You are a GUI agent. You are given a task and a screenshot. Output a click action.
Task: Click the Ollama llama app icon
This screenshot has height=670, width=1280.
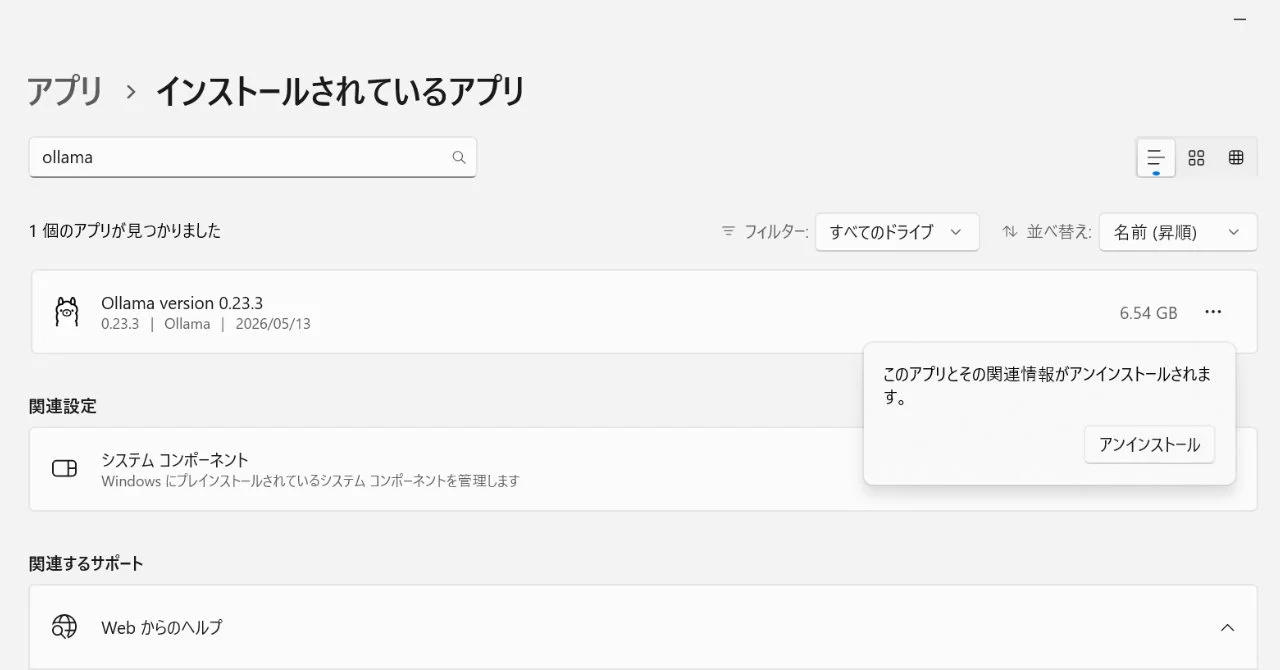click(66, 312)
